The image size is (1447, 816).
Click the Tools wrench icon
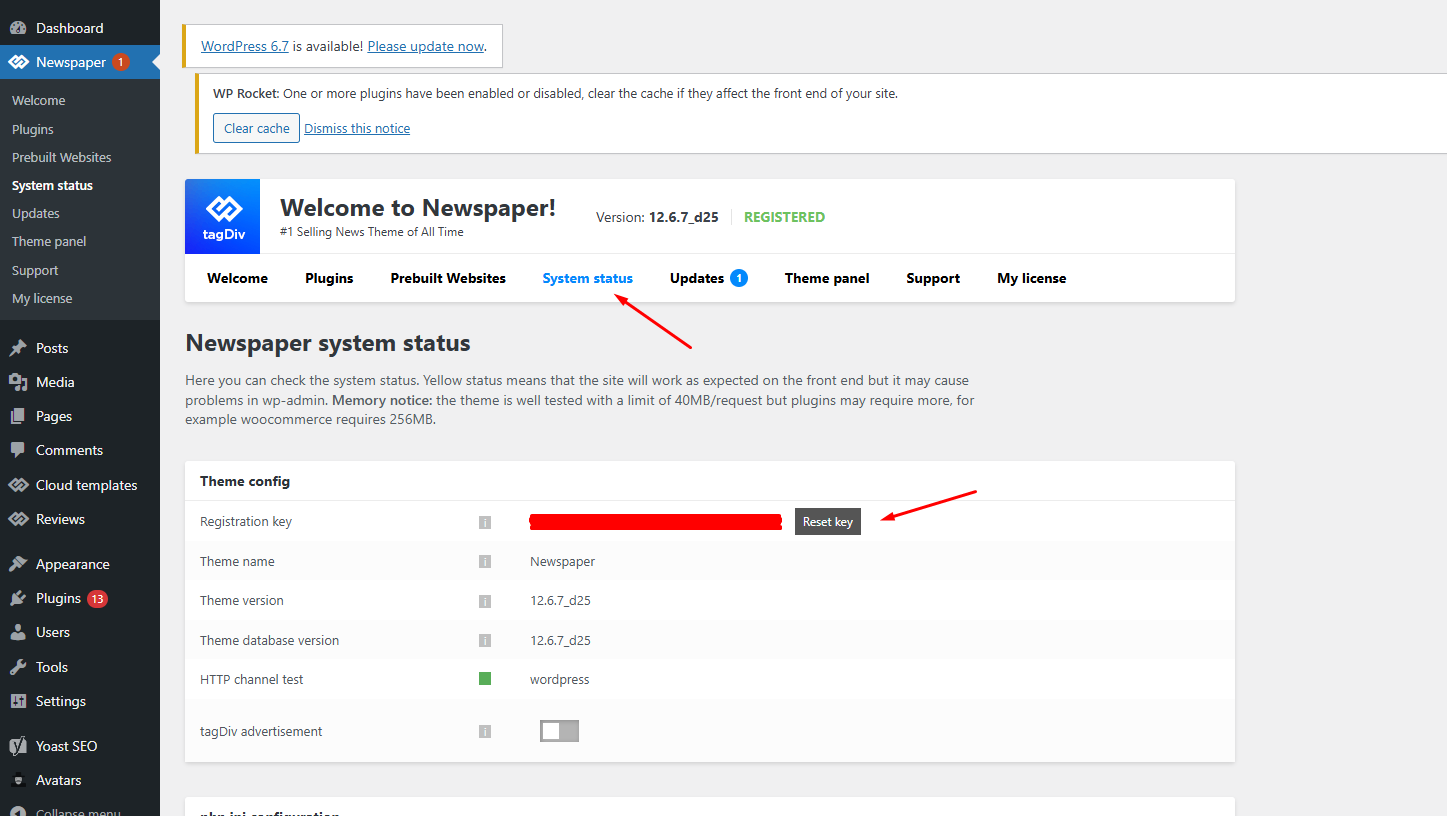(18, 667)
